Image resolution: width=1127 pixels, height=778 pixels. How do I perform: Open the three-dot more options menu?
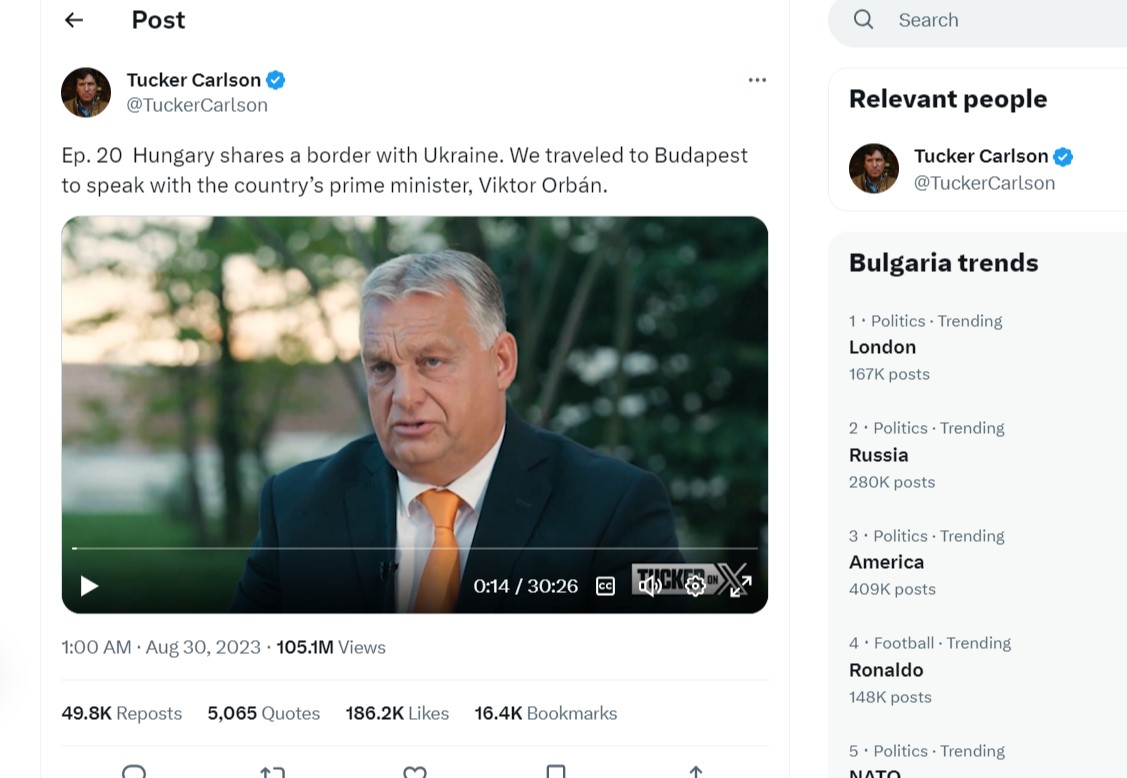point(757,80)
